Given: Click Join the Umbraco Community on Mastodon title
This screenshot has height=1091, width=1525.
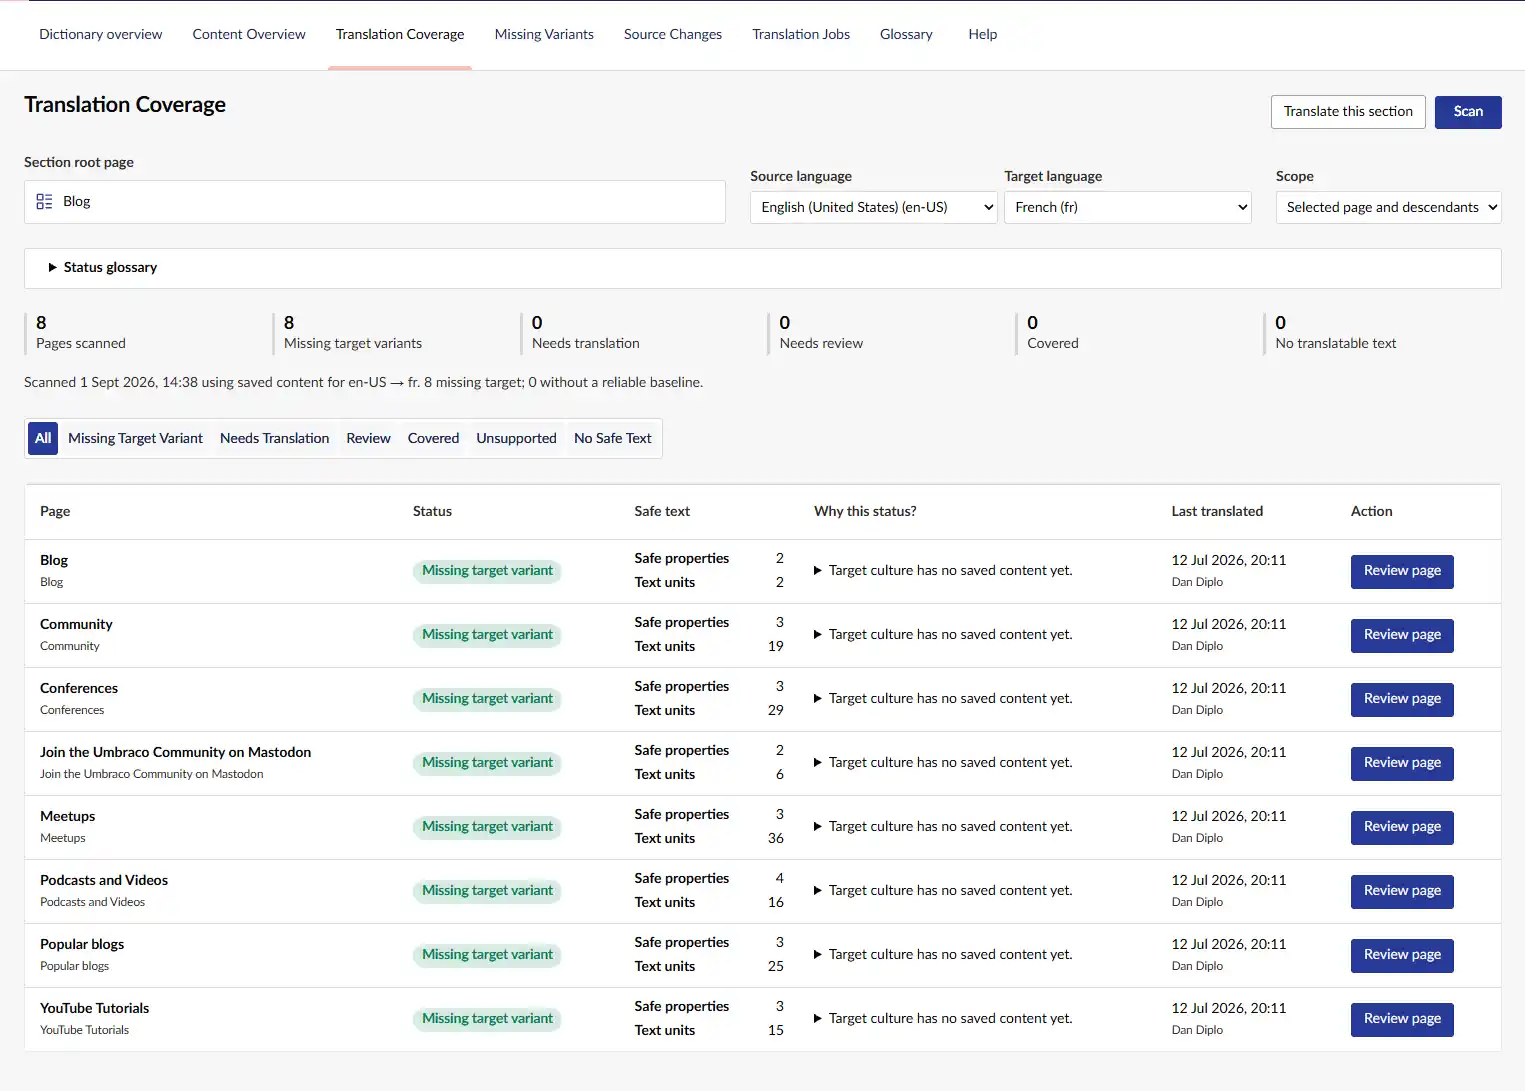Looking at the screenshot, I should pyautogui.click(x=175, y=752).
